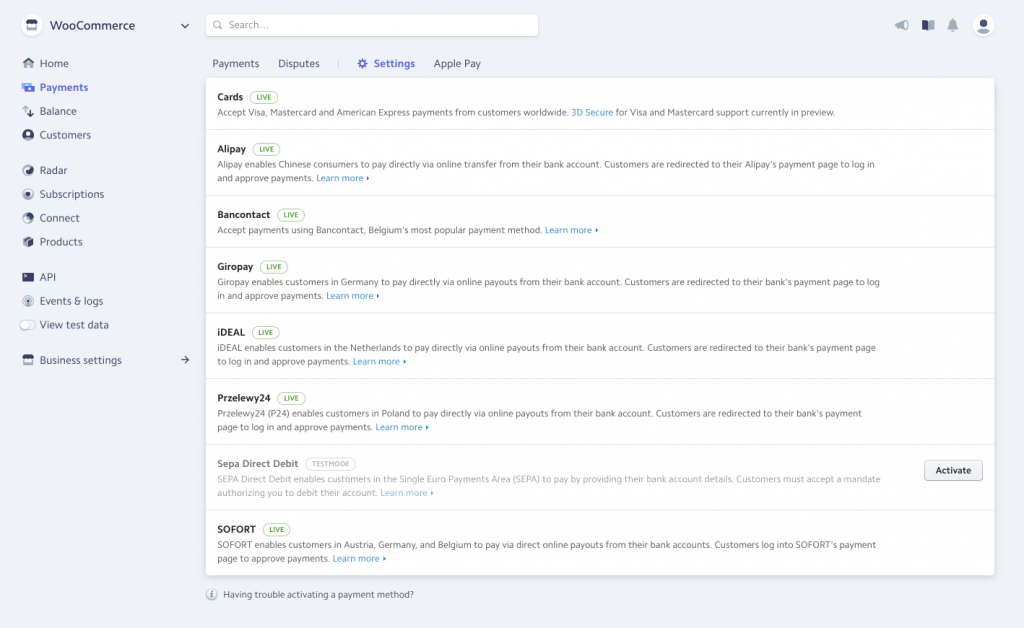Click the Home icon in sidebar
The height and width of the screenshot is (628, 1024).
coord(29,64)
